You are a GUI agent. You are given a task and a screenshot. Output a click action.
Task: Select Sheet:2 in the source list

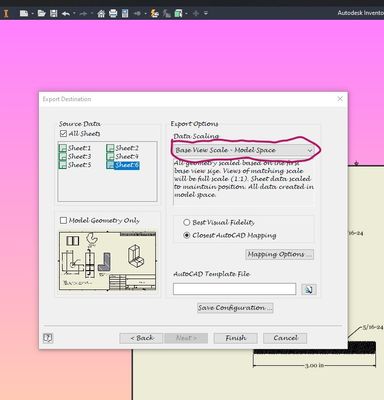pyautogui.click(x=123, y=148)
